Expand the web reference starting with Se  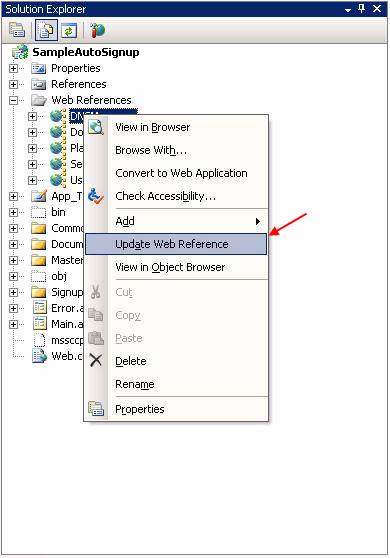pyautogui.click(x=32, y=164)
